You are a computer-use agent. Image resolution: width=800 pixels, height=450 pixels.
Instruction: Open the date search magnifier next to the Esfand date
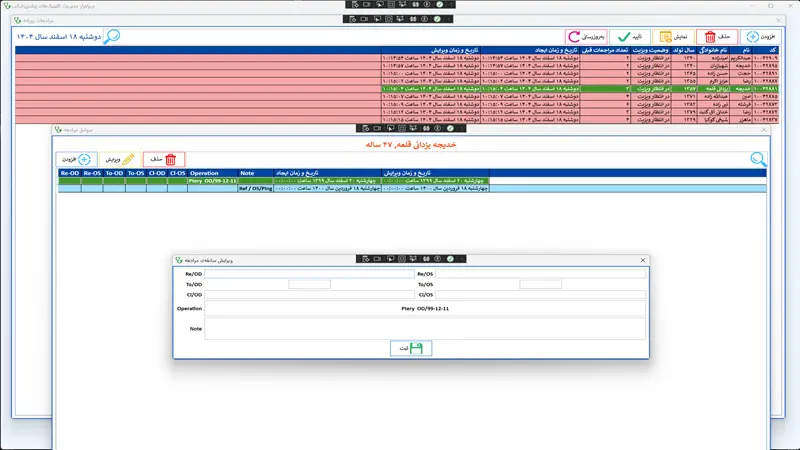pyautogui.click(x=112, y=36)
